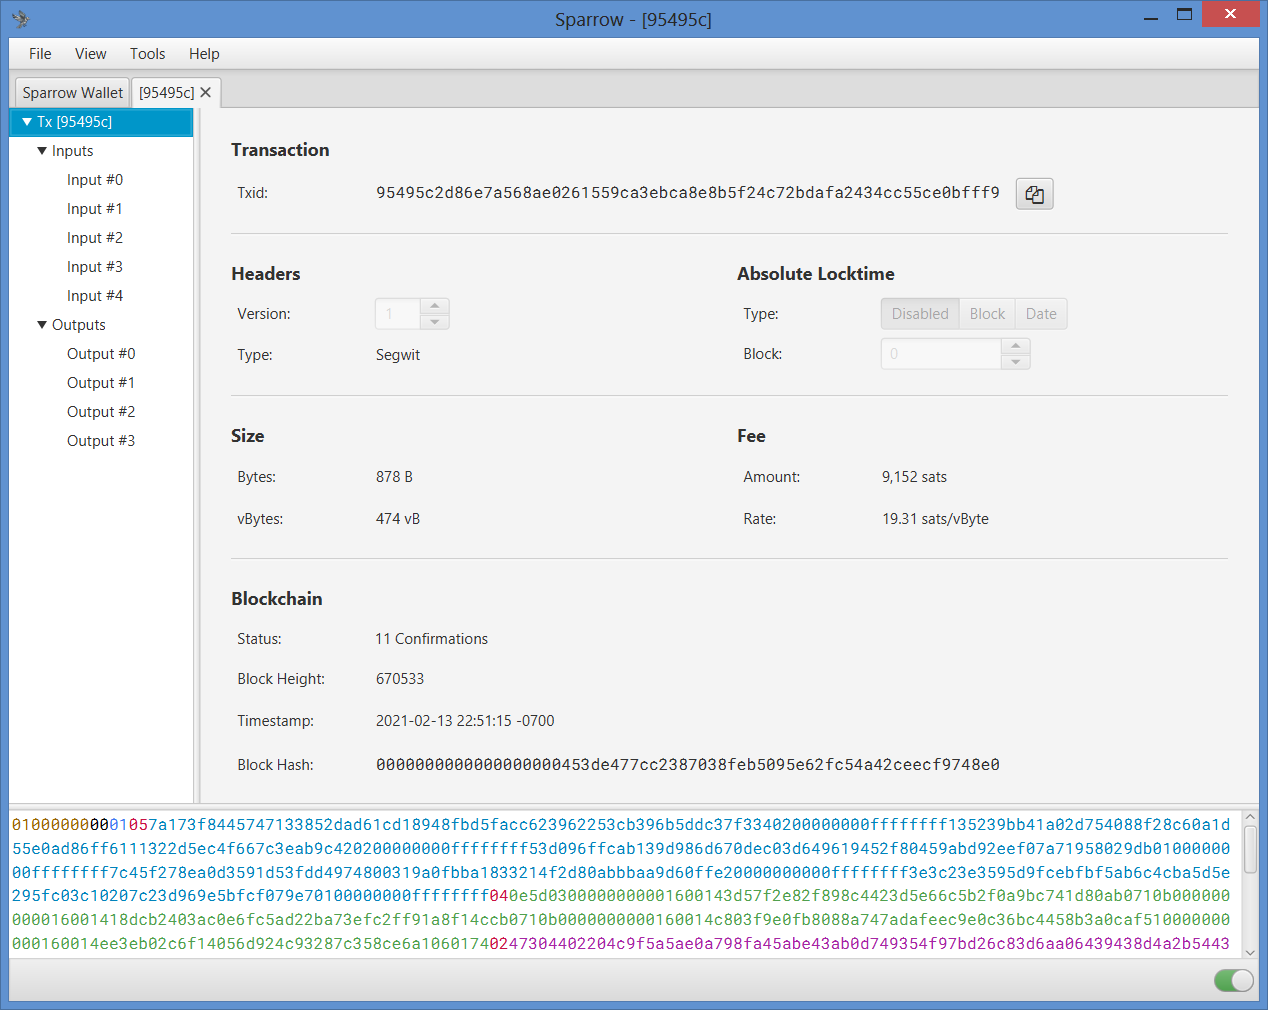The width and height of the screenshot is (1268, 1010).
Task: Click the timestamp 2021-02-13 value
Action: tap(465, 721)
